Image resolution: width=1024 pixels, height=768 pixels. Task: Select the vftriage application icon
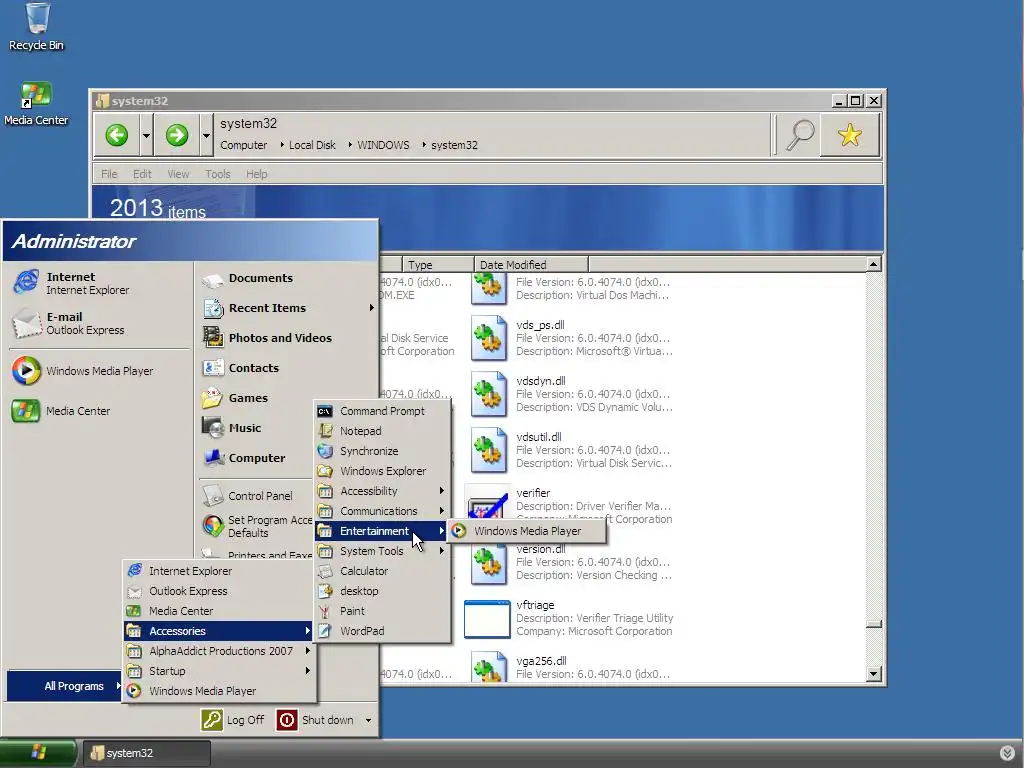tap(487, 619)
